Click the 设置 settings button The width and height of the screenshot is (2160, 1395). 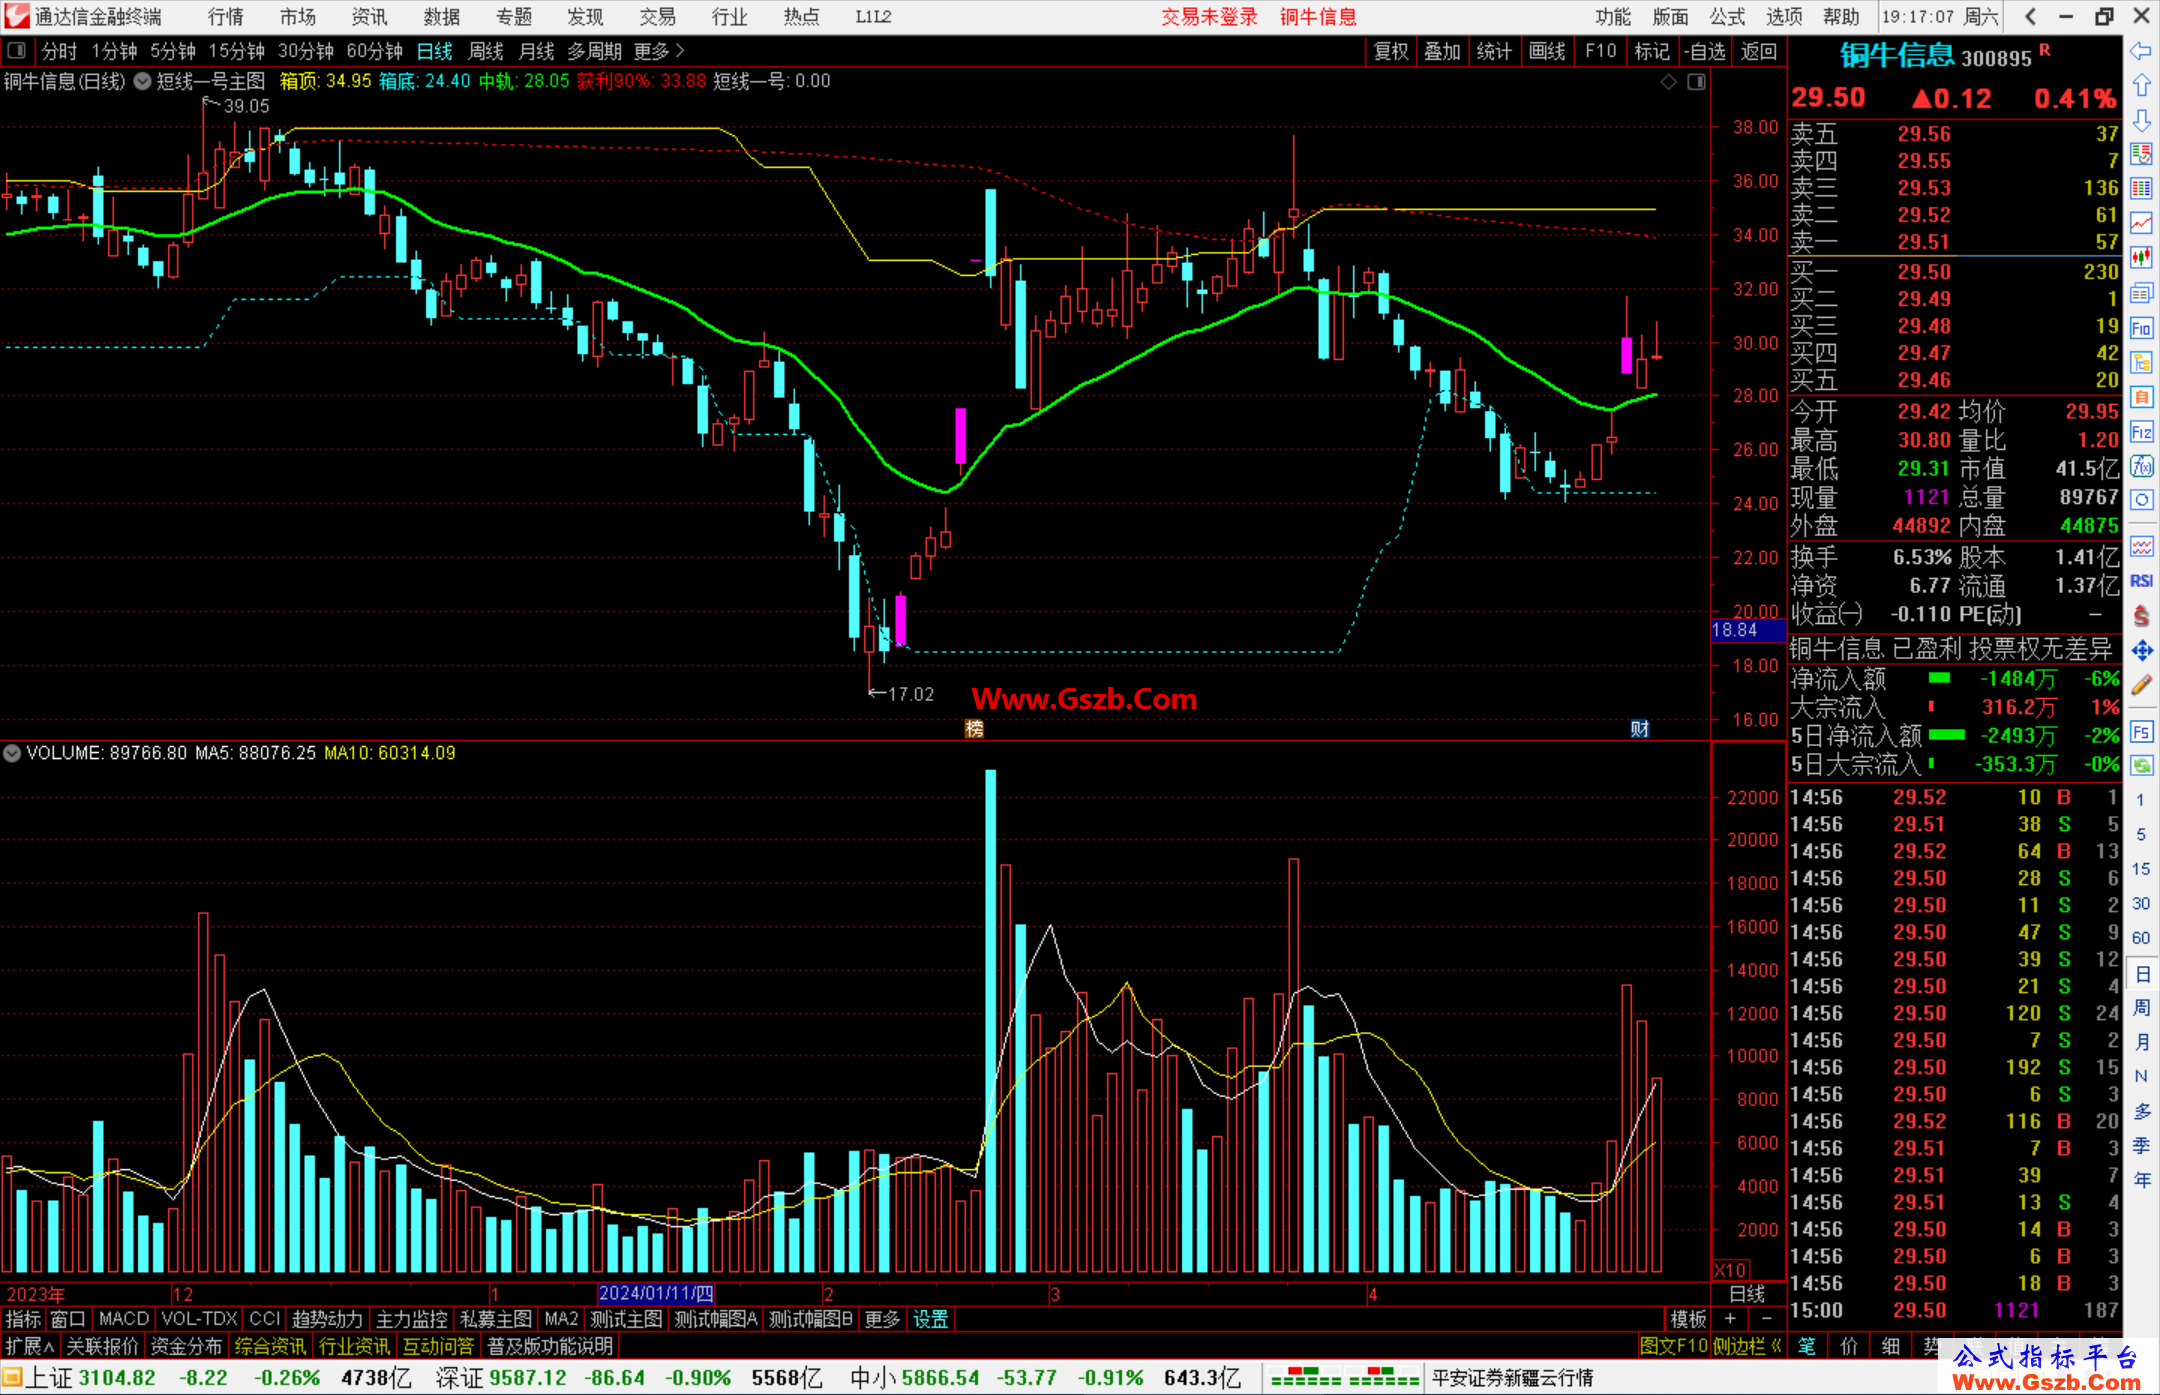tap(931, 1319)
